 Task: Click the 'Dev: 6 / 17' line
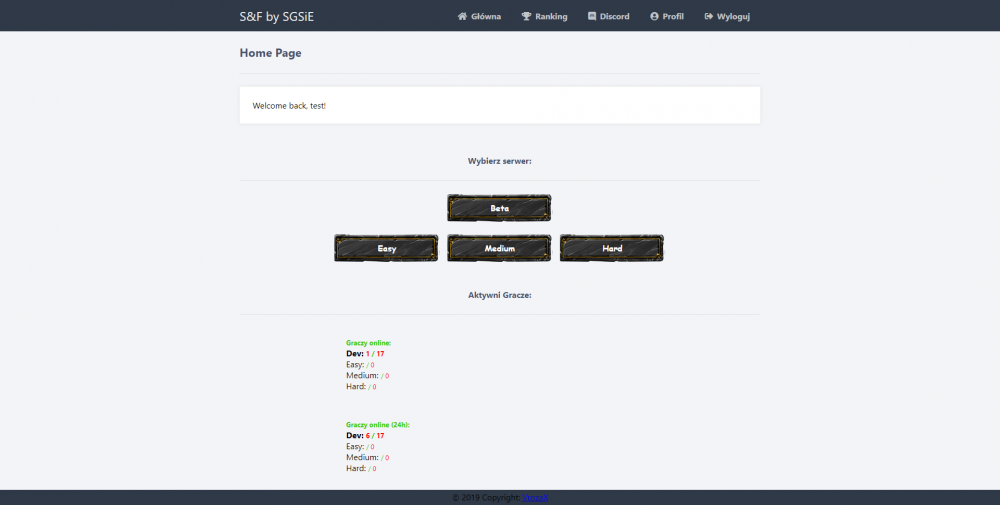pos(365,435)
